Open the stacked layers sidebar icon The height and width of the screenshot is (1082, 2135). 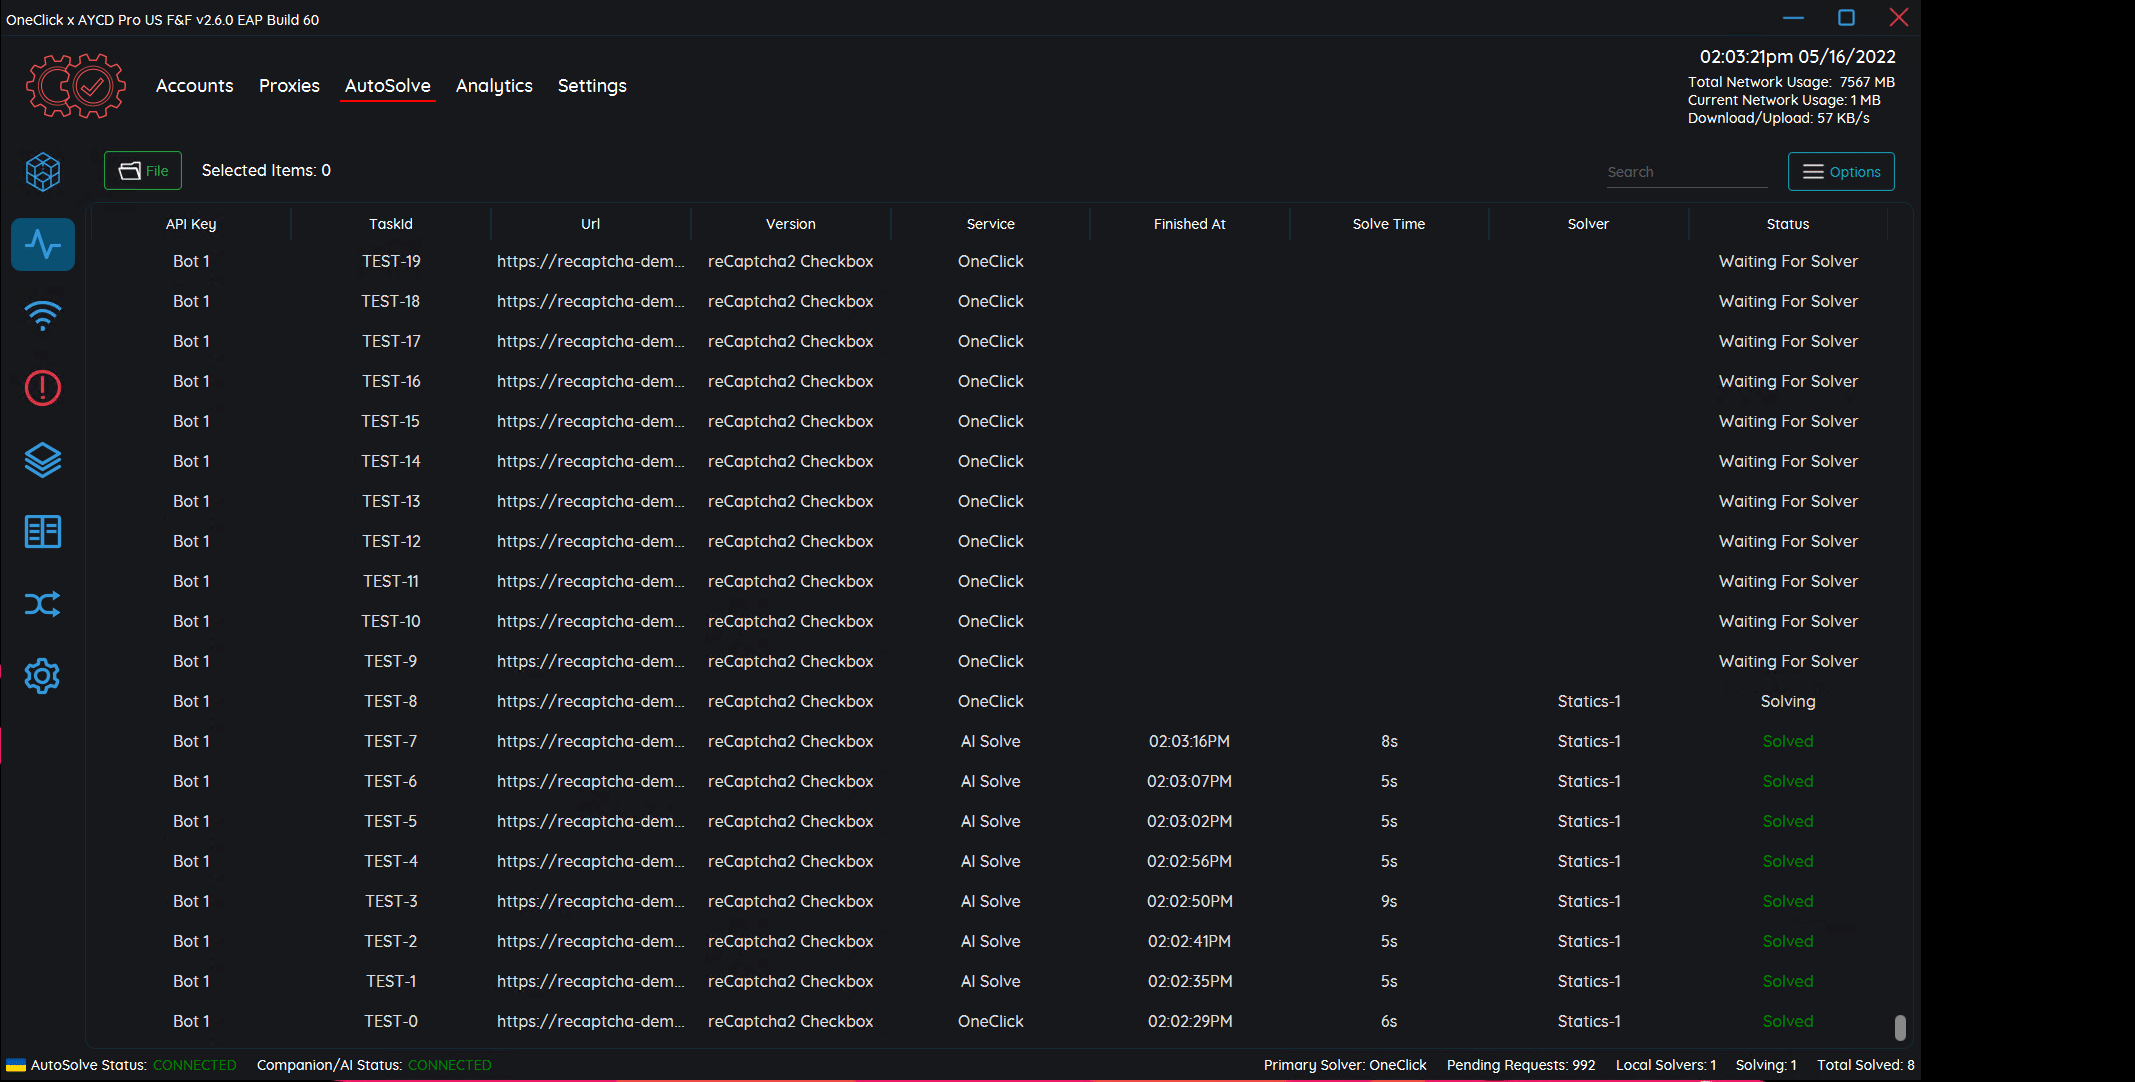pyautogui.click(x=43, y=460)
